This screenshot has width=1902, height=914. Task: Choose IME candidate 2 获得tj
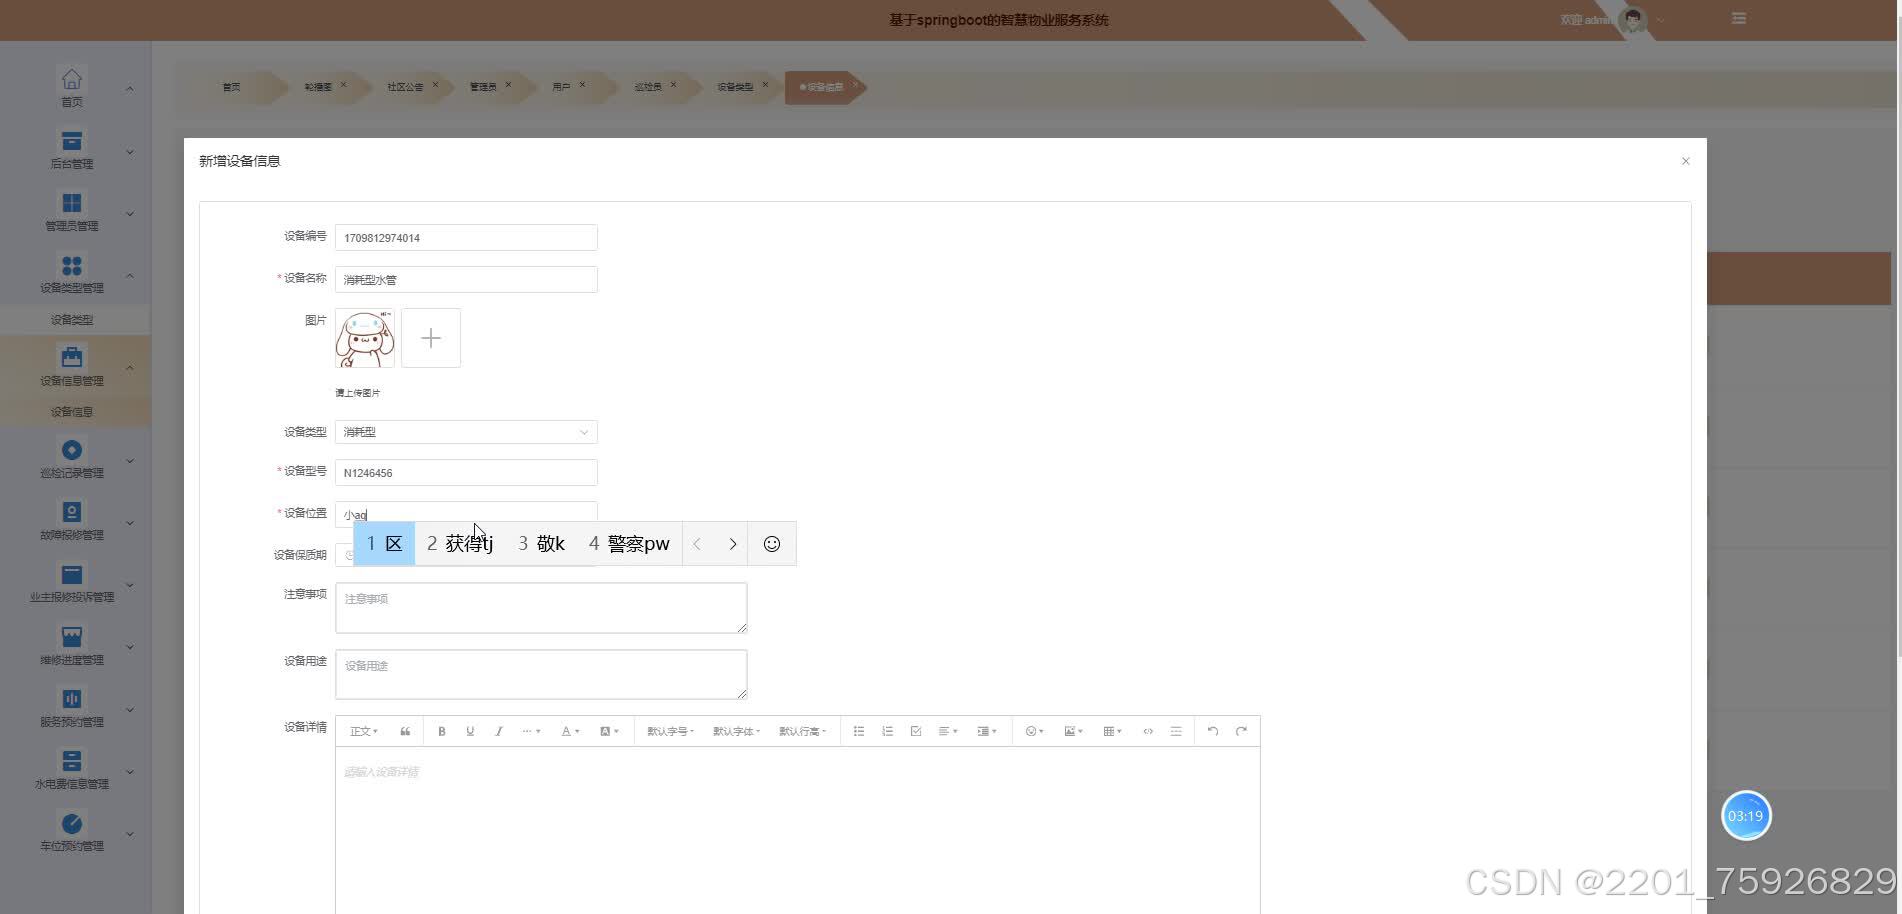coord(460,544)
